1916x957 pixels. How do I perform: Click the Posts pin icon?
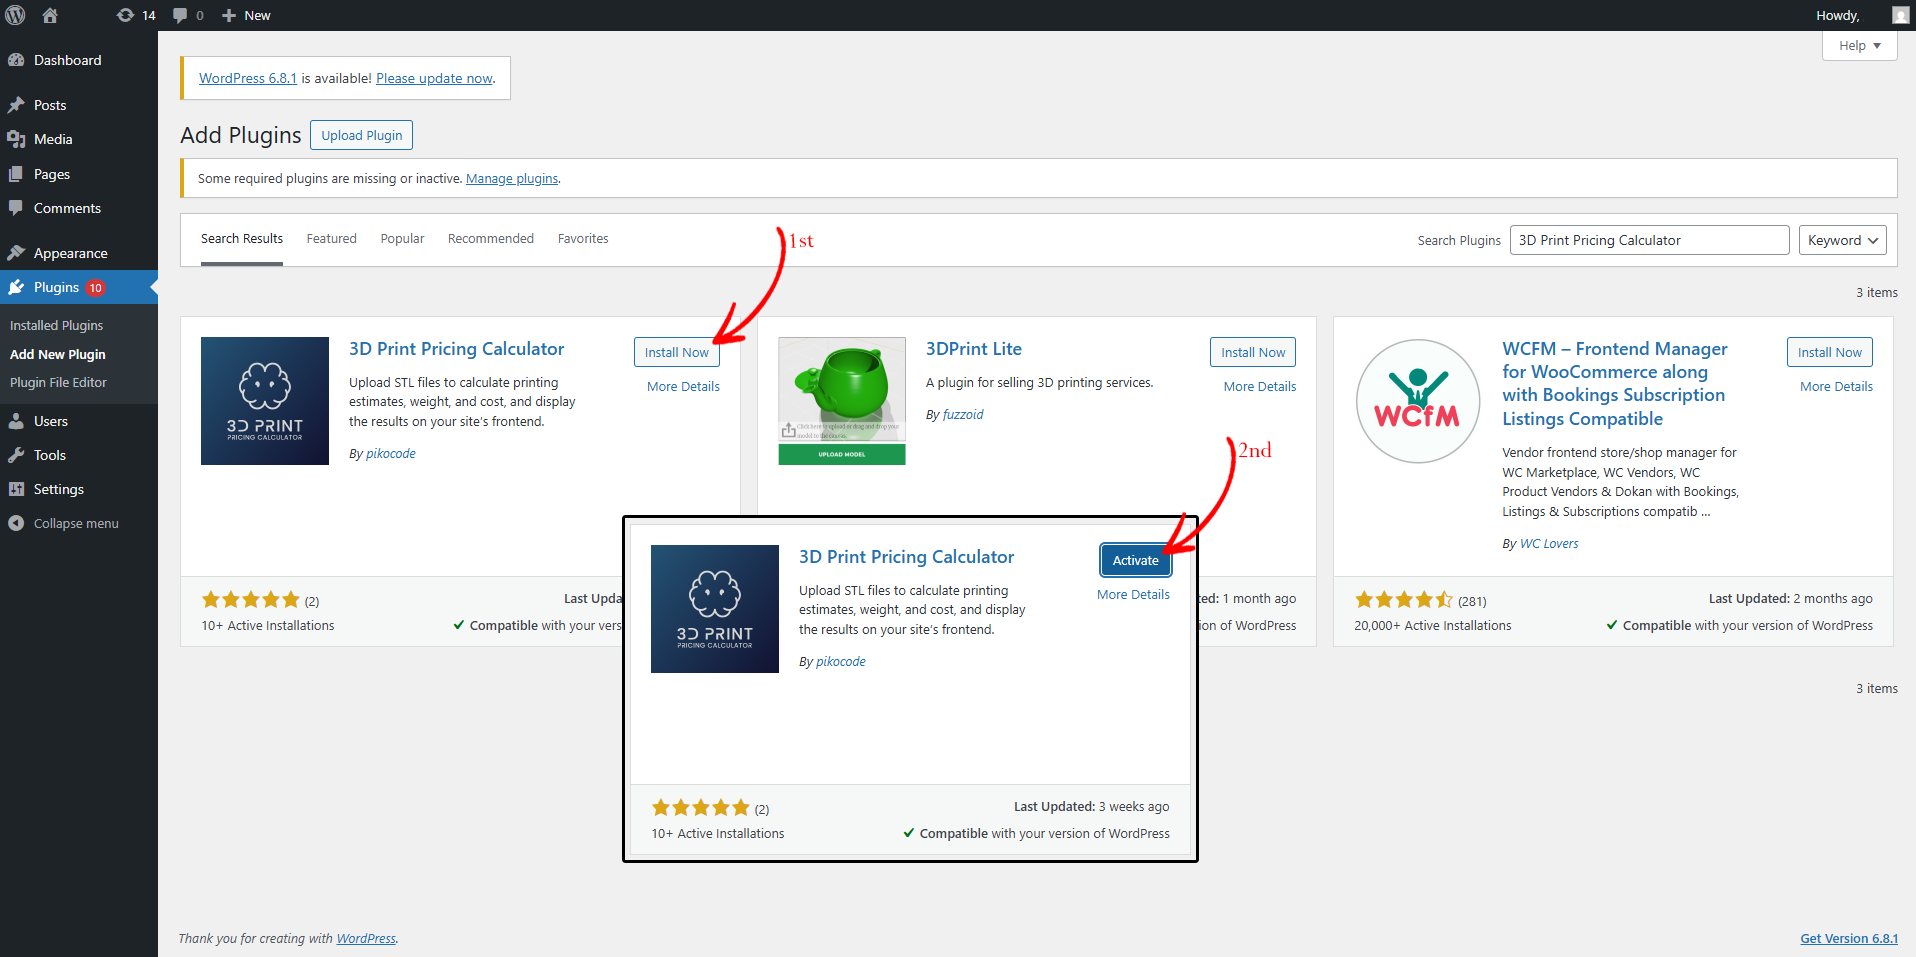[16, 105]
